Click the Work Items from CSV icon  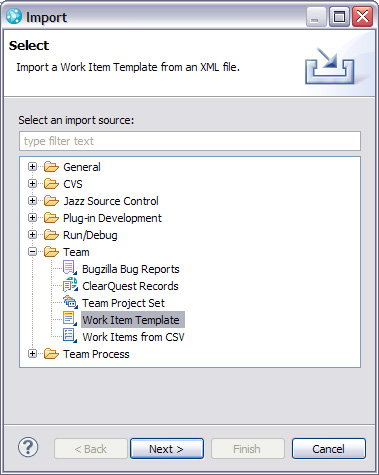[70, 336]
